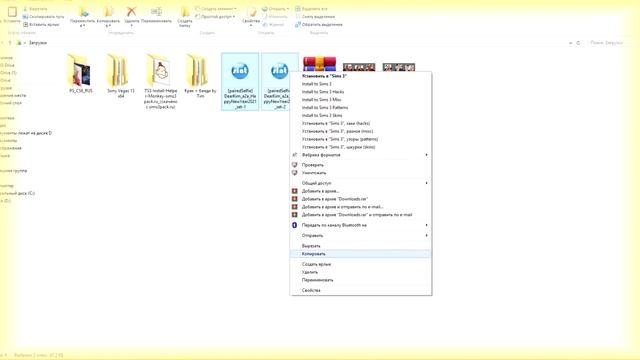This screenshot has width=640, height=360.
Task: Expand the Отправить submenu
Action: point(361,236)
